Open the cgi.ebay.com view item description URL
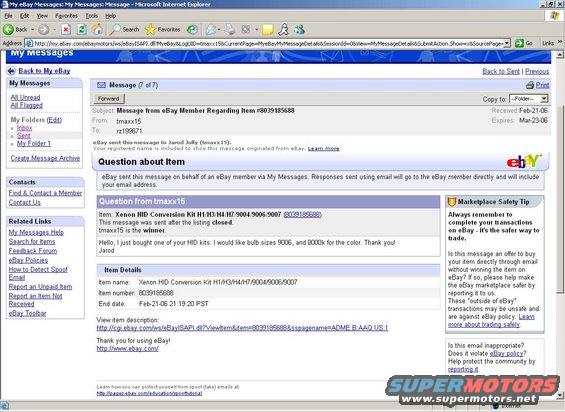565x412 pixels. (242, 328)
